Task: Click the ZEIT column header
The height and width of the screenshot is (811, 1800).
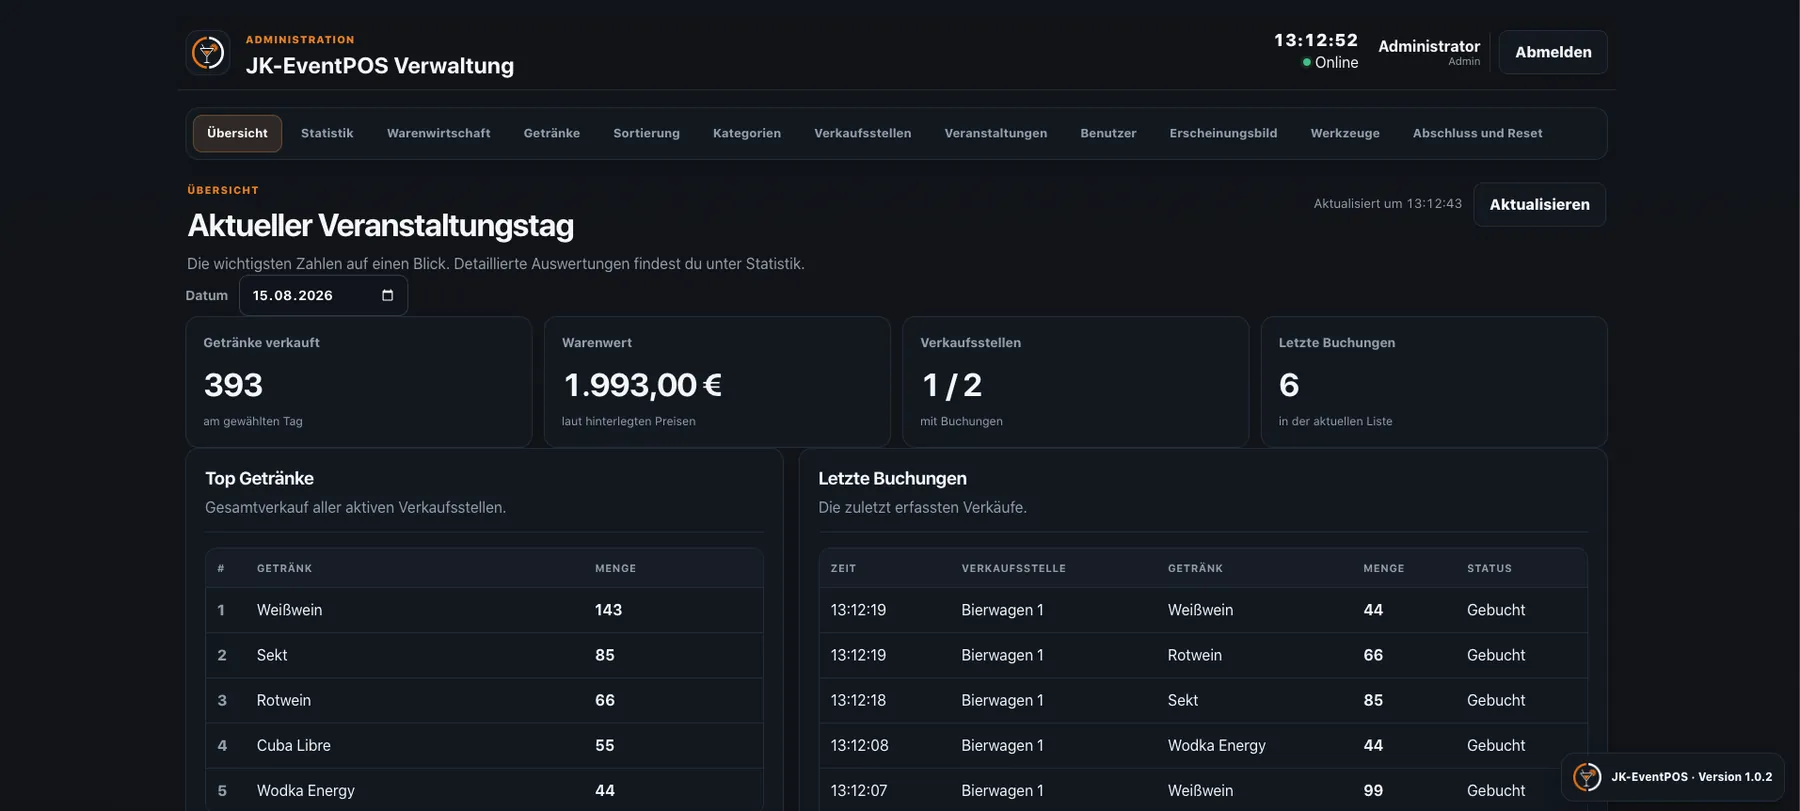Action: click(843, 568)
